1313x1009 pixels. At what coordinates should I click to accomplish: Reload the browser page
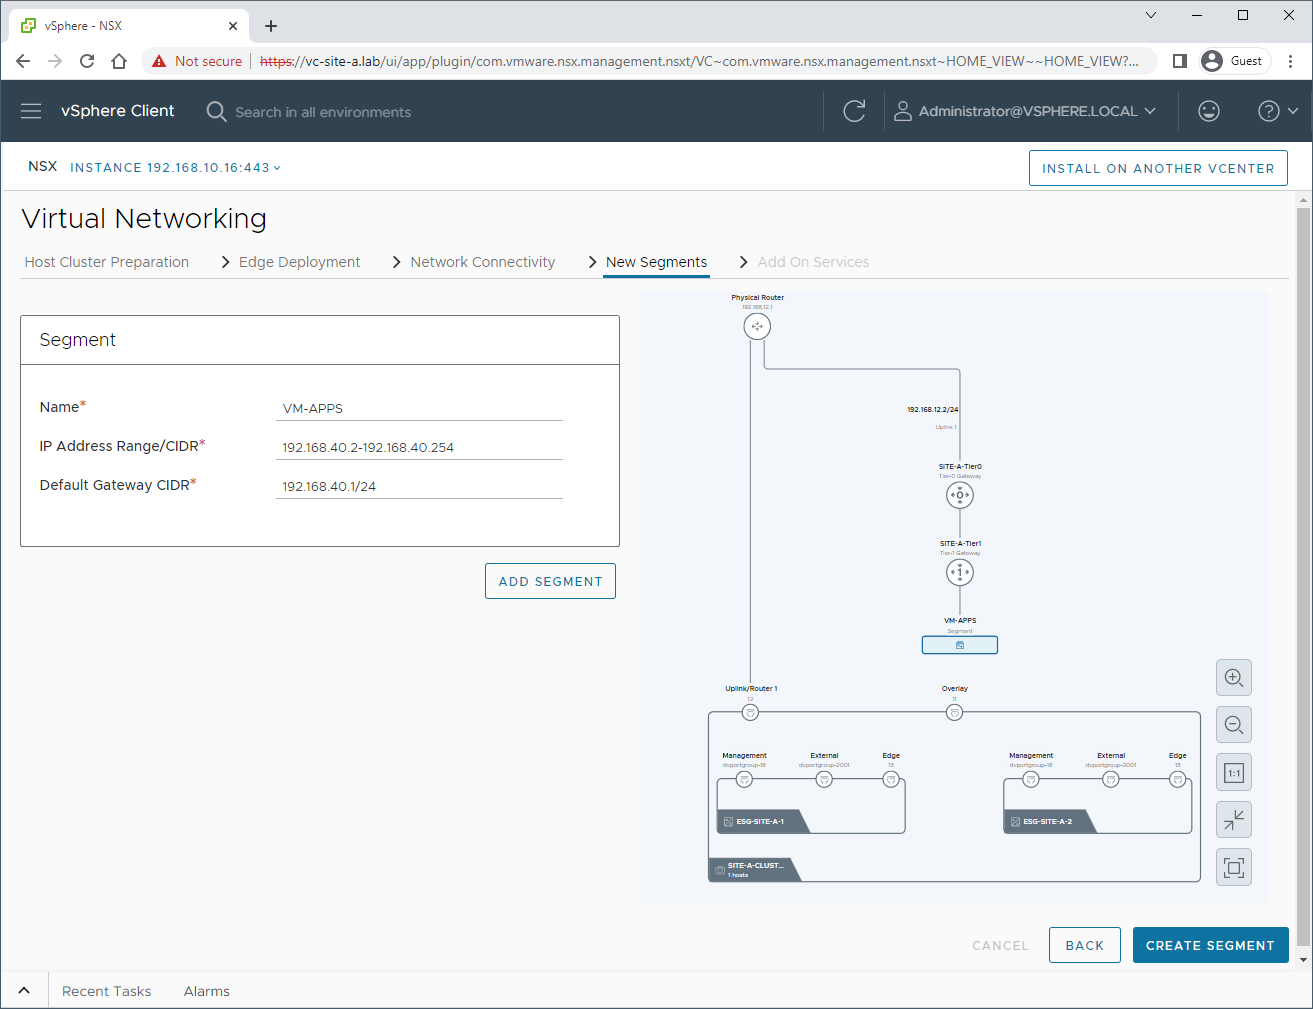[87, 61]
